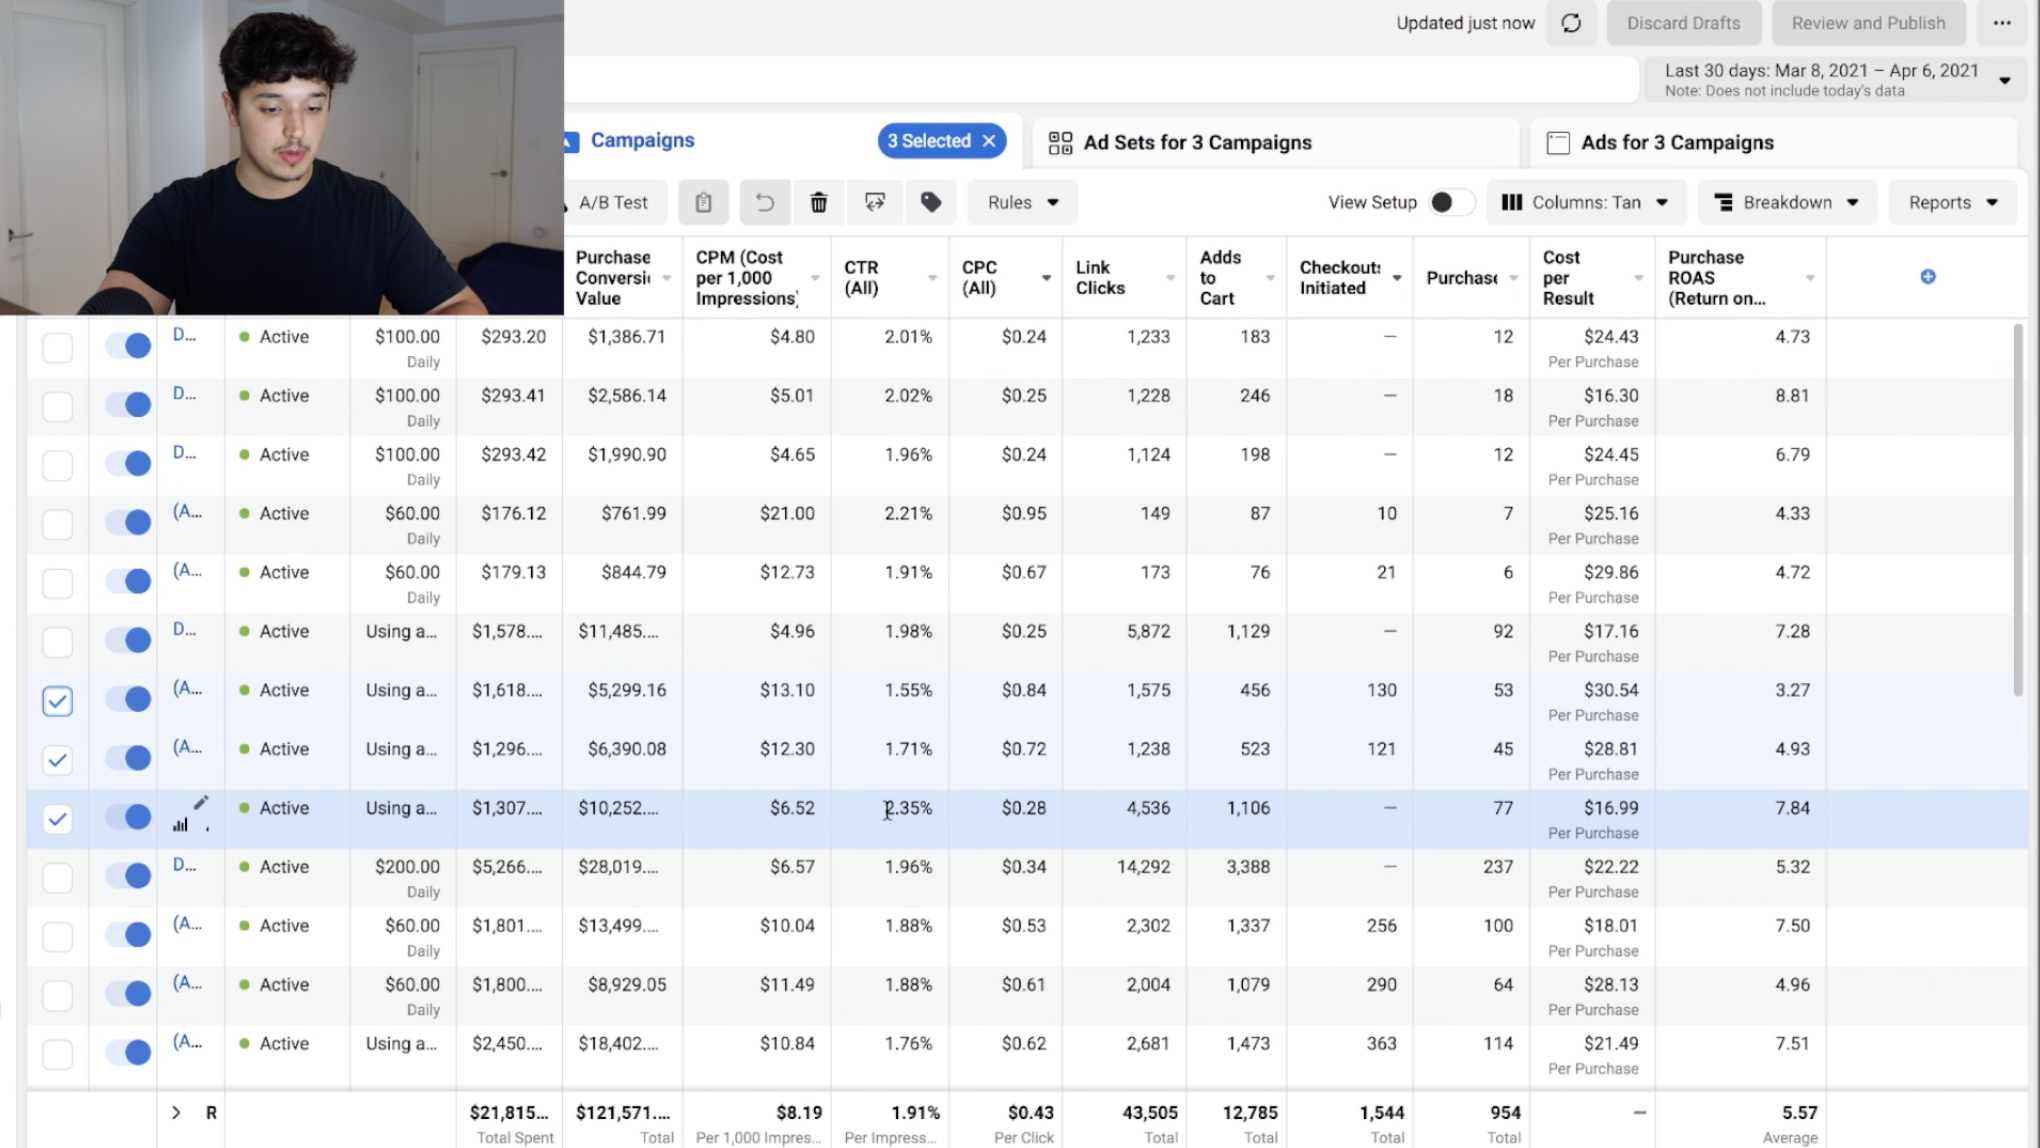
Task: Turn off campaign with $25.16 cost per result
Action: 128,522
